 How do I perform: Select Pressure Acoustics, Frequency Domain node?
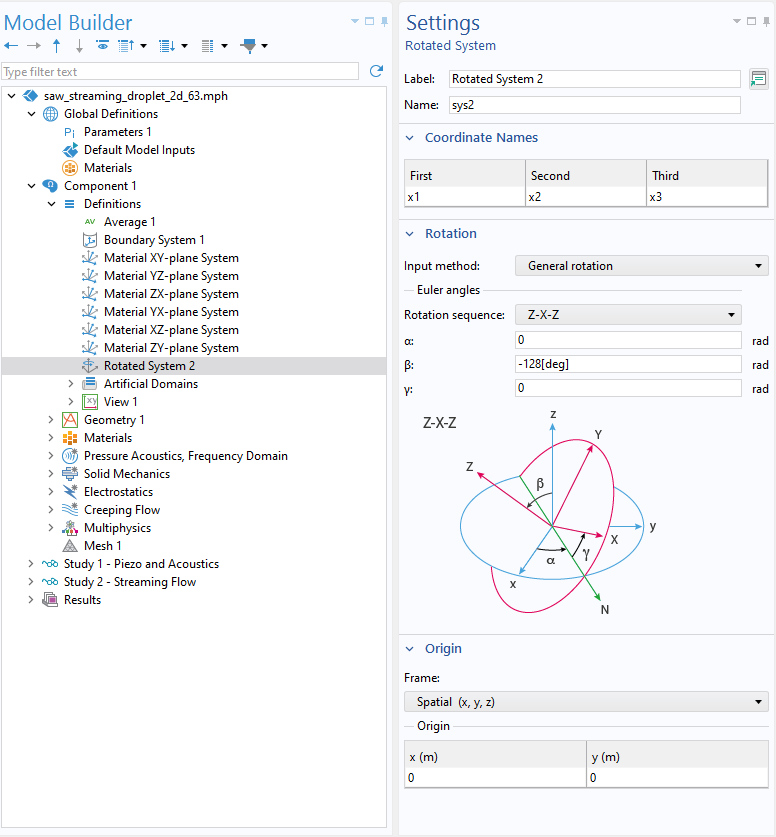(x=185, y=456)
